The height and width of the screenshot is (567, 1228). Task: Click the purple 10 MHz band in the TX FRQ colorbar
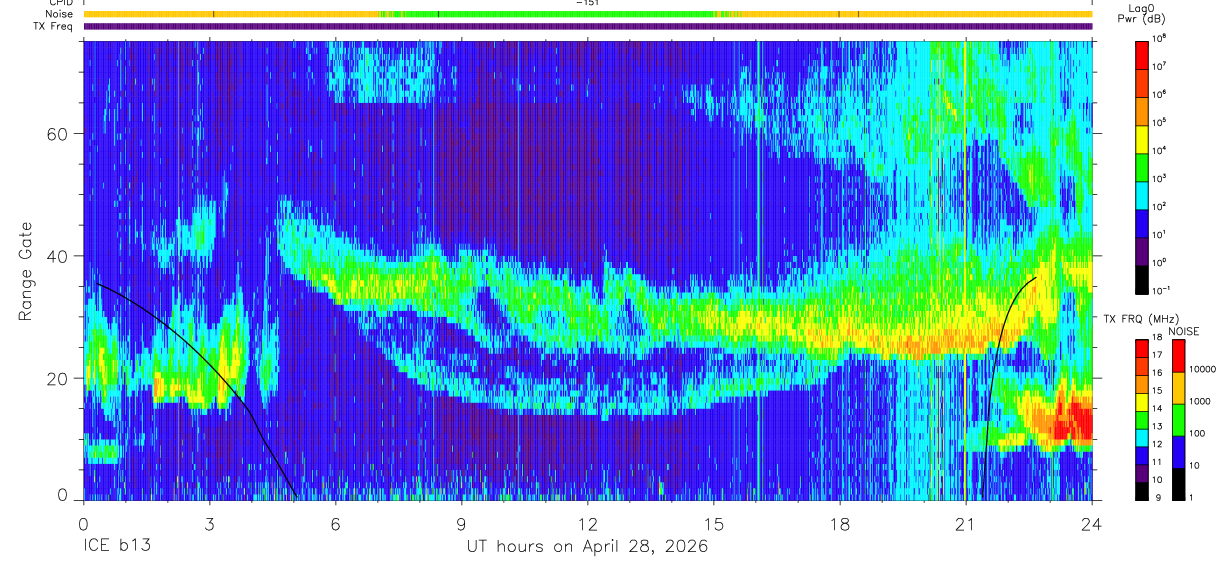1142,473
